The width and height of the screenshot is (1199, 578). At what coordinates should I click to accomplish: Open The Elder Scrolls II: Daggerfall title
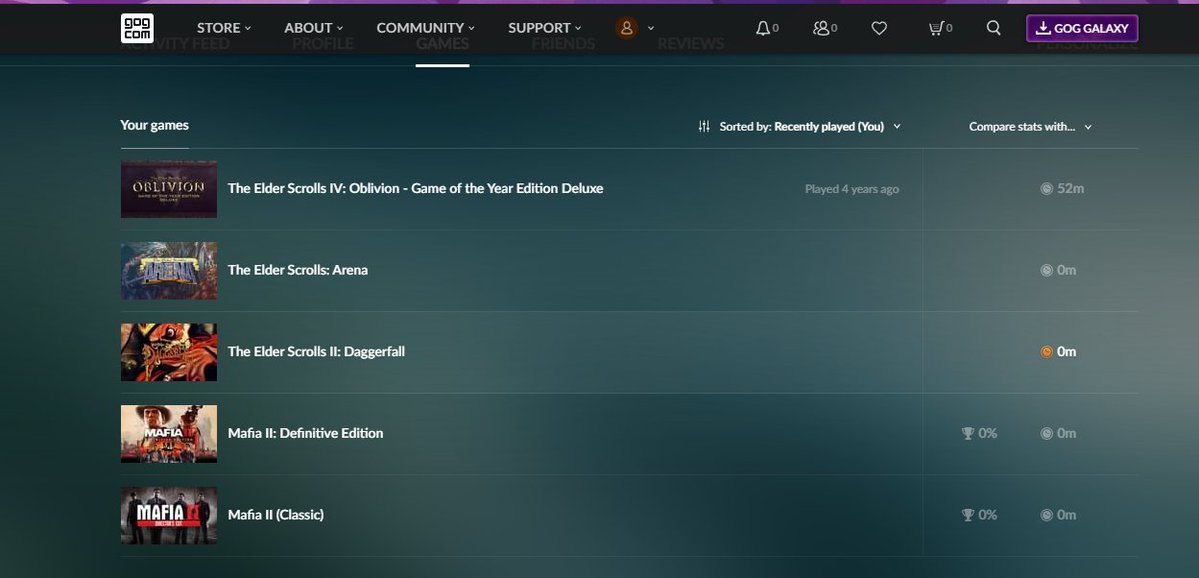click(x=317, y=352)
